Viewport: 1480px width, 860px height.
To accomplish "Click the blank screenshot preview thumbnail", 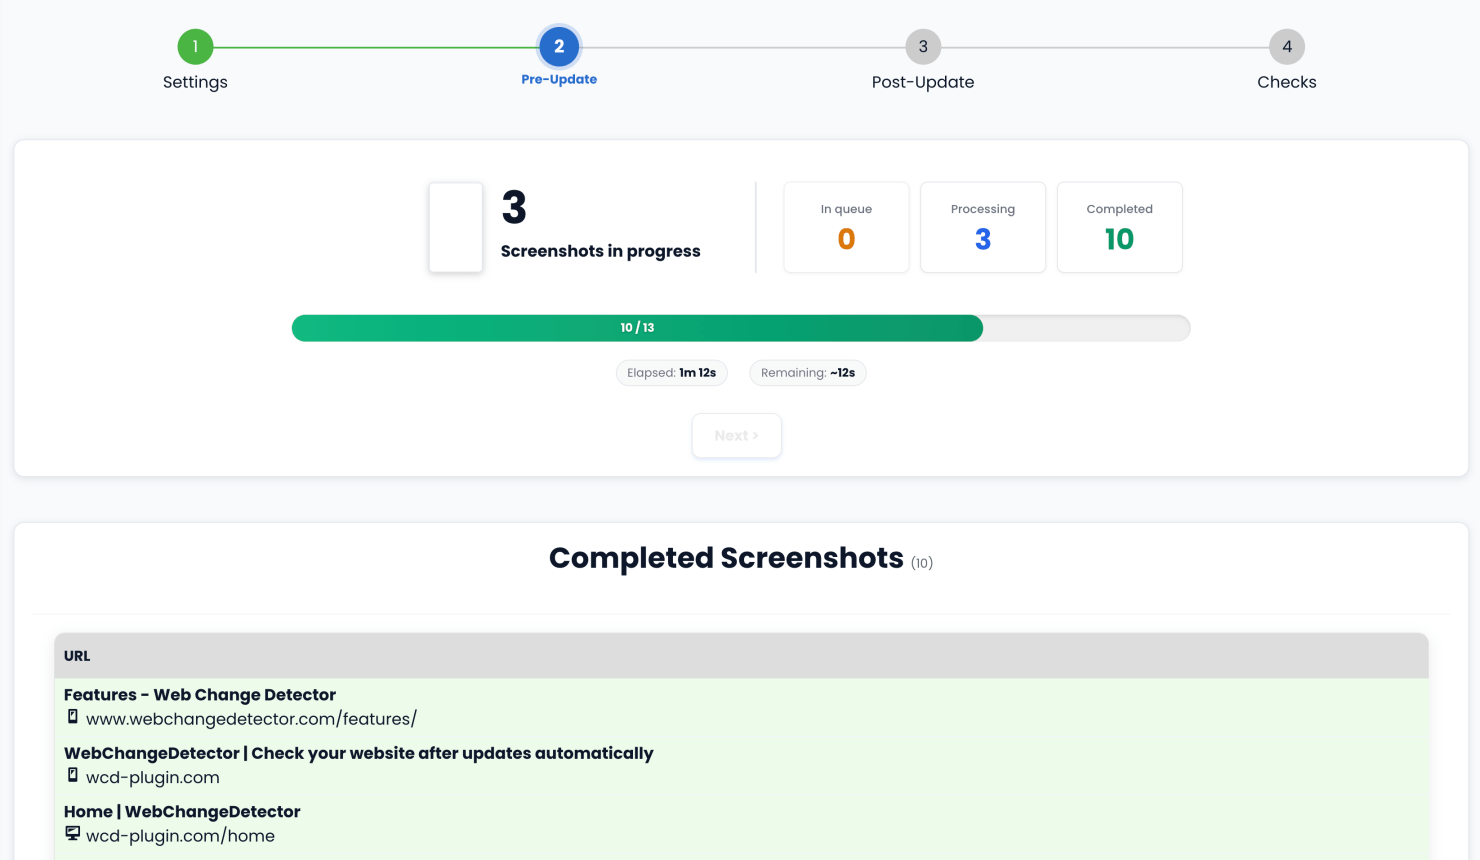I will [x=456, y=227].
